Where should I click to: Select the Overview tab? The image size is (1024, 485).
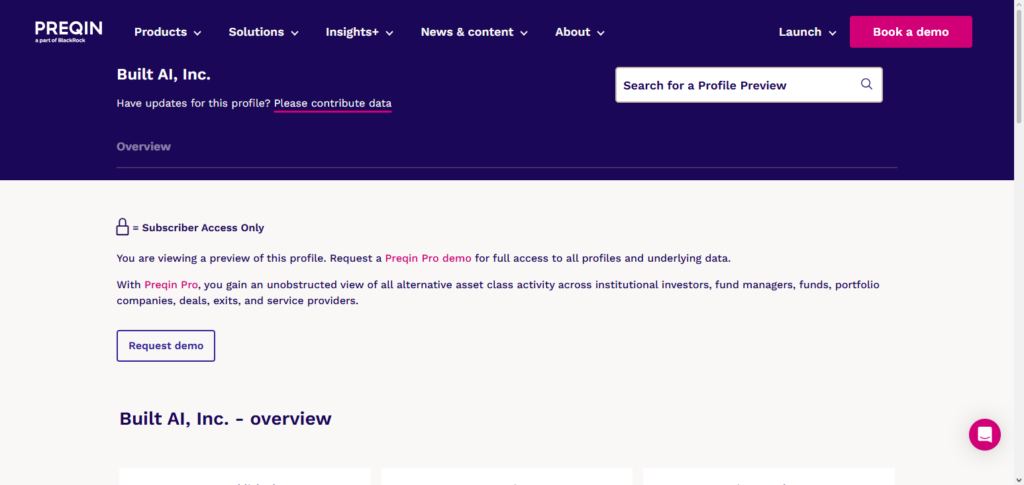(x=144, y=147)
